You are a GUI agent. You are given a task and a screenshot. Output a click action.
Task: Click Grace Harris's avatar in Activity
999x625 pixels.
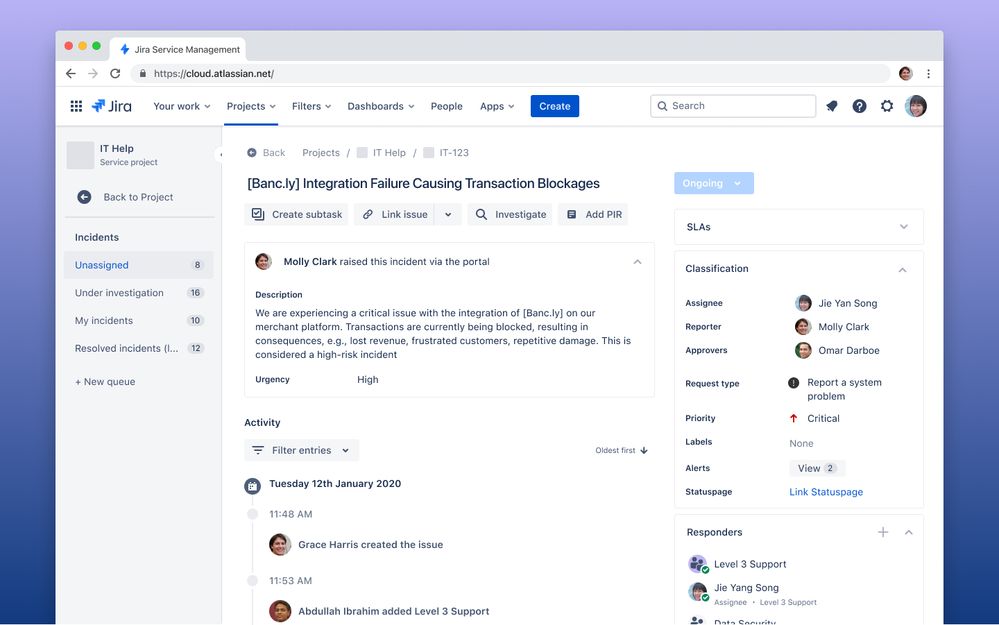[280, 545]
